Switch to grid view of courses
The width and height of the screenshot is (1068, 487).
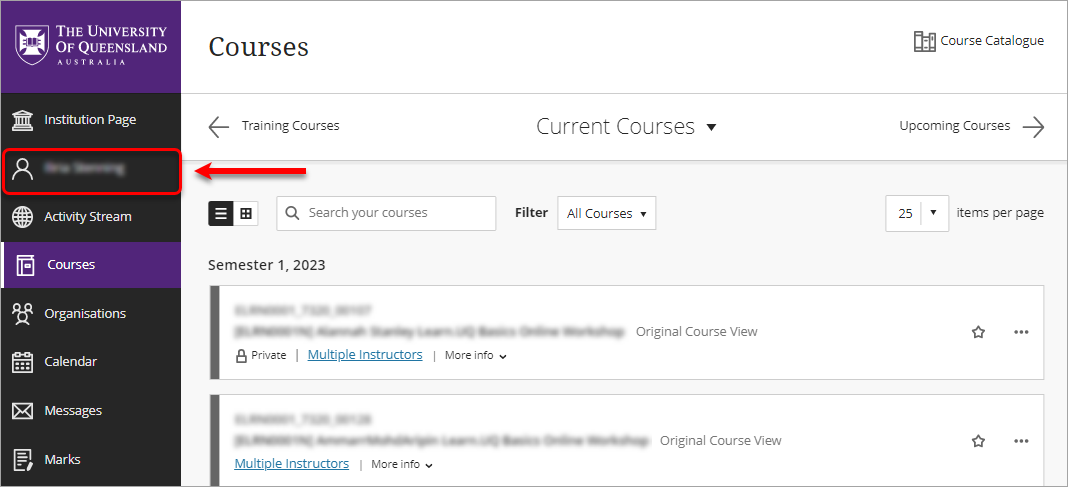246,213
